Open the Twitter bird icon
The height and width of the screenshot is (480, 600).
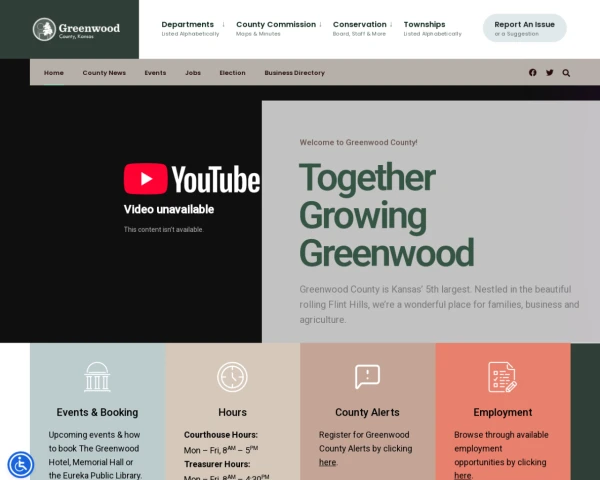point(549,73)
